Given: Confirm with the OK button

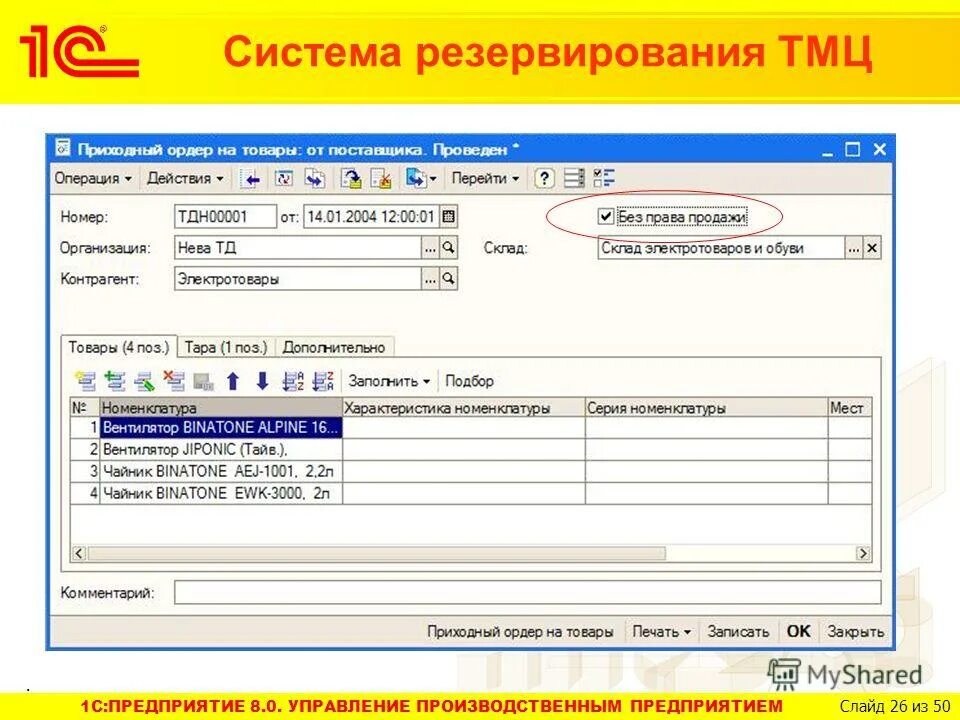Looking at the screenshot, I should (798, 631).
